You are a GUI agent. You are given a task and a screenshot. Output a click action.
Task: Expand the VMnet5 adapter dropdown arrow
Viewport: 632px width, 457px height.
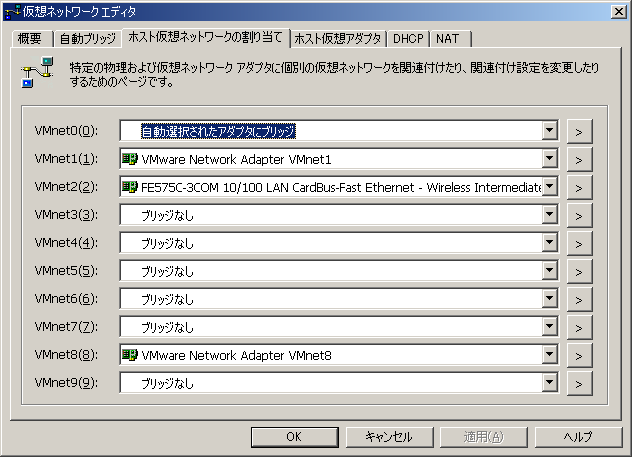tap(549, 271)
